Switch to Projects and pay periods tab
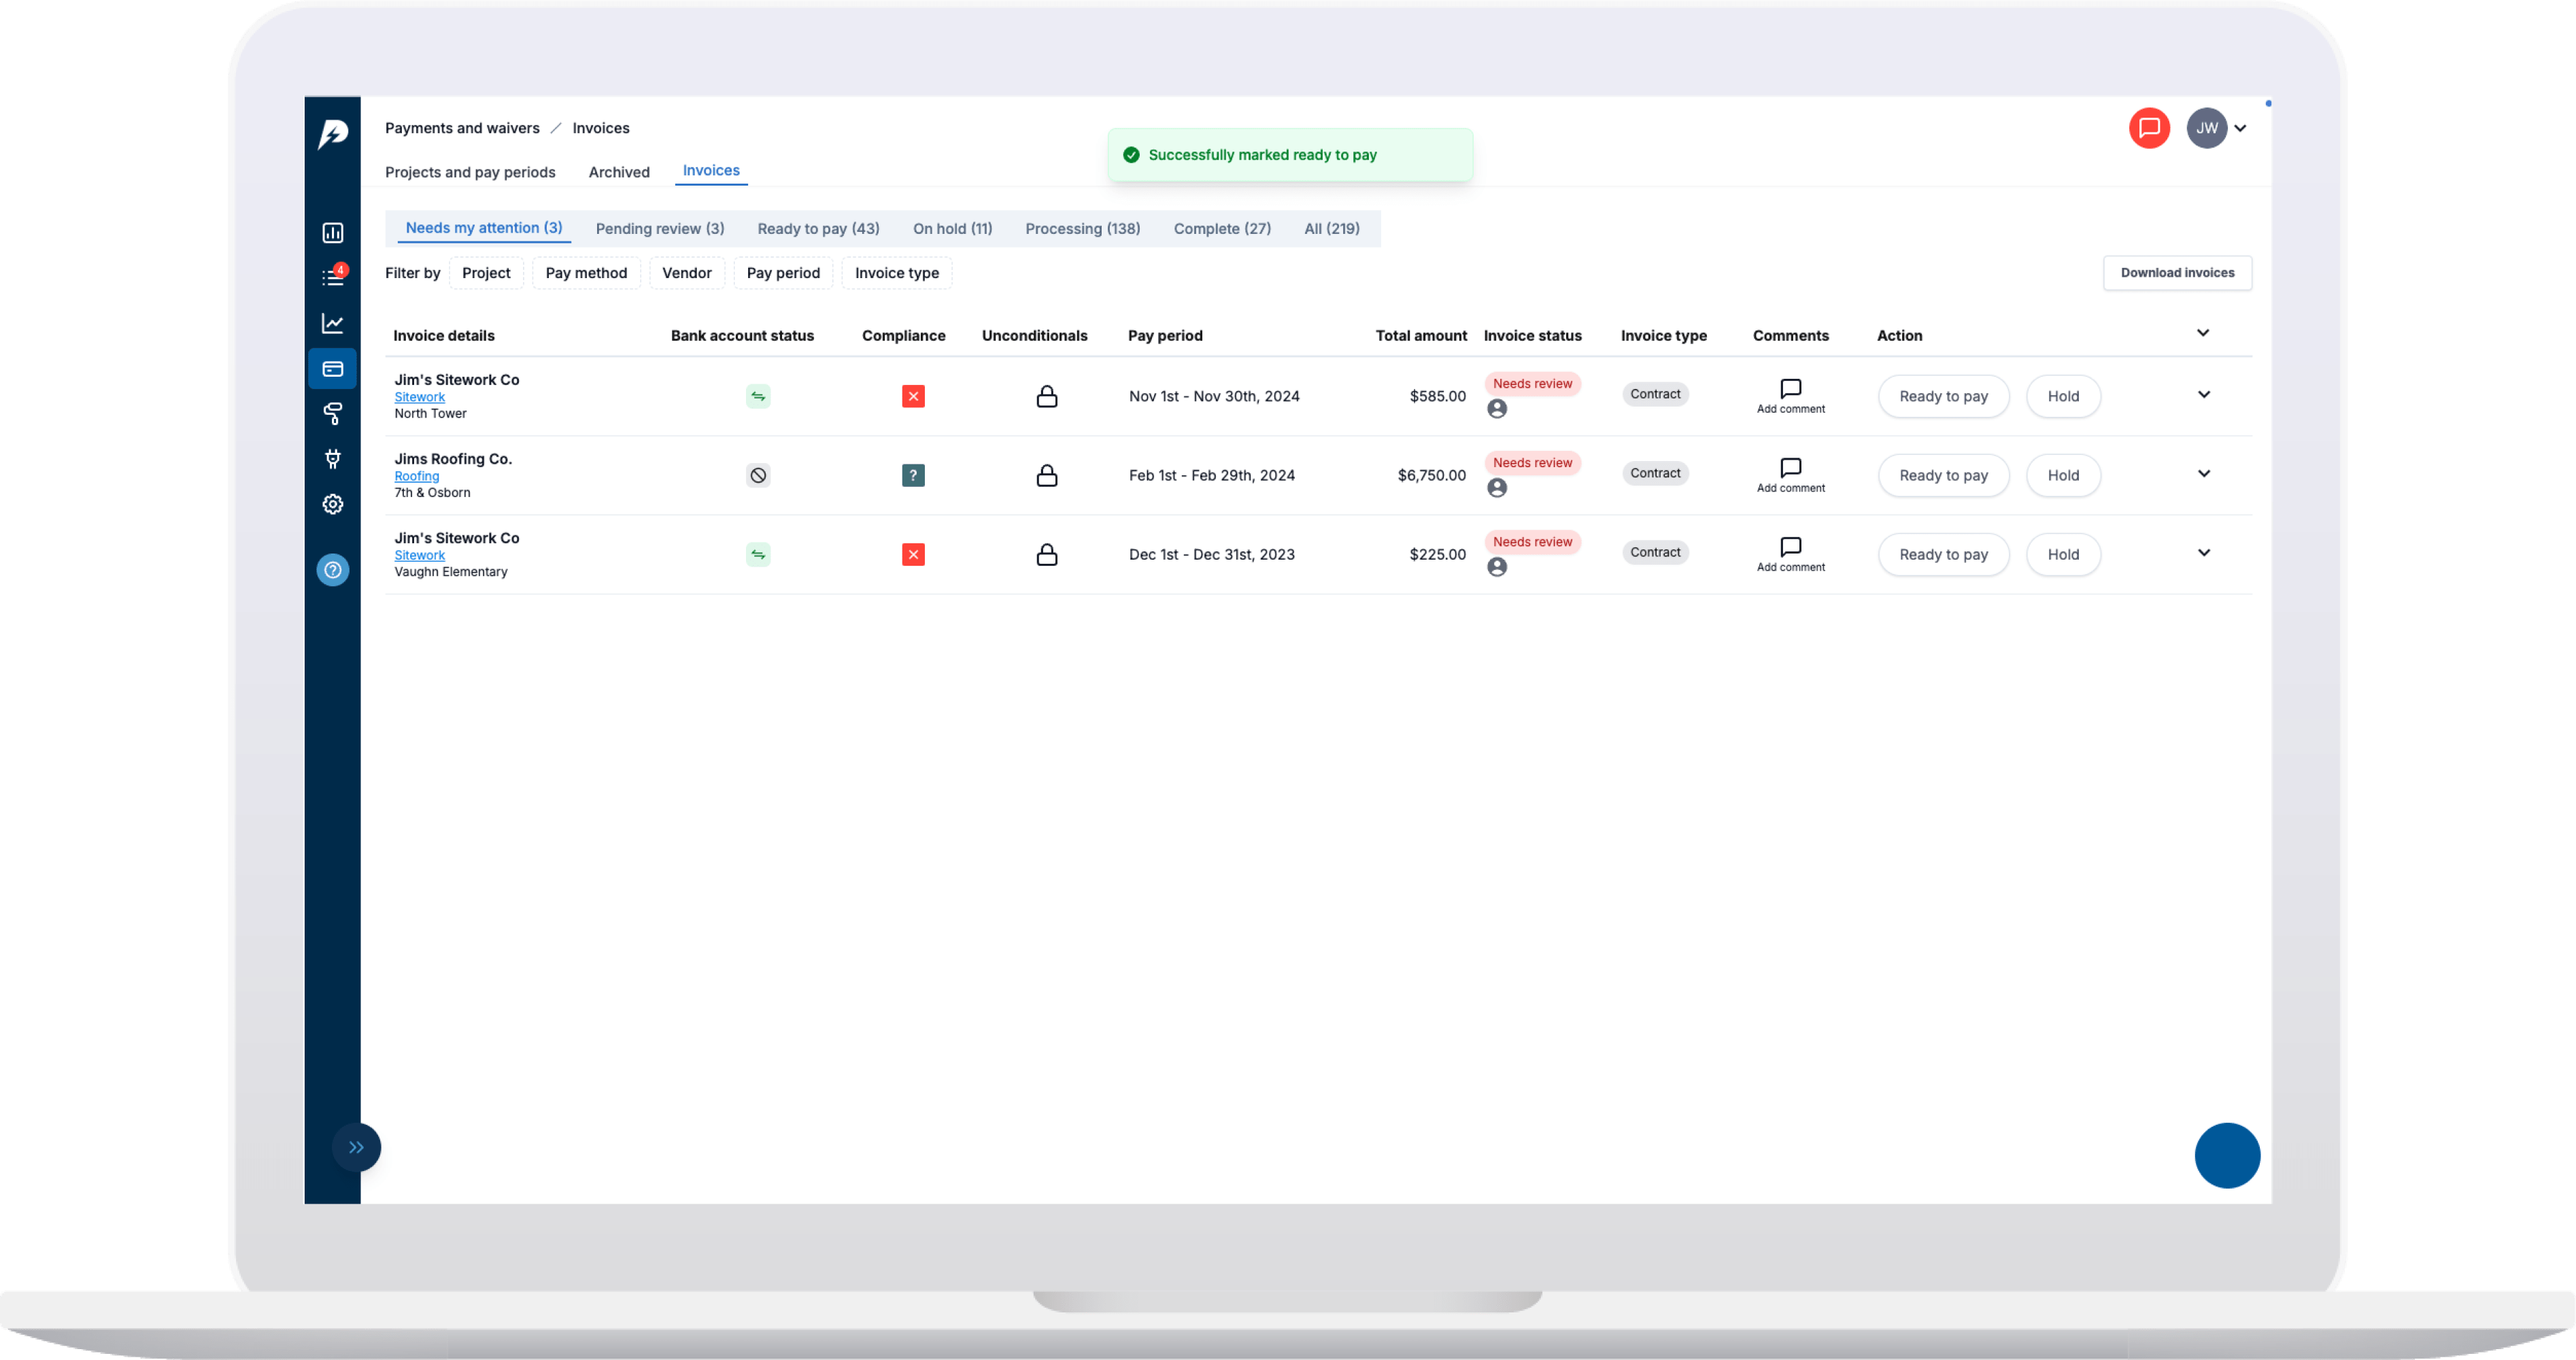 click(x=470, y=172)
